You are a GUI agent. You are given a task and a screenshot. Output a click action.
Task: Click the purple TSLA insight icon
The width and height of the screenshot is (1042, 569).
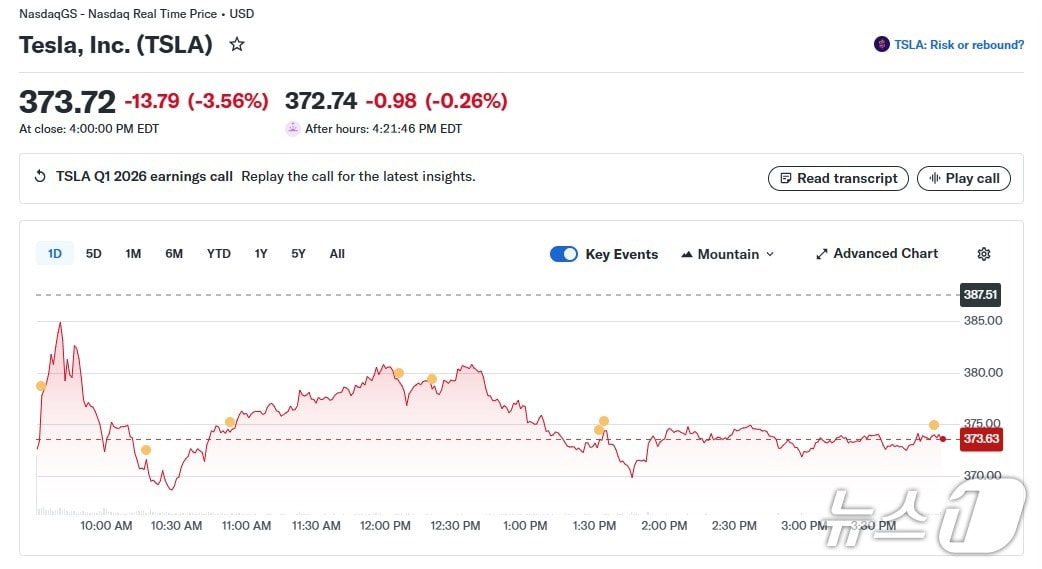pyautogui.click(x=881, y=45)
